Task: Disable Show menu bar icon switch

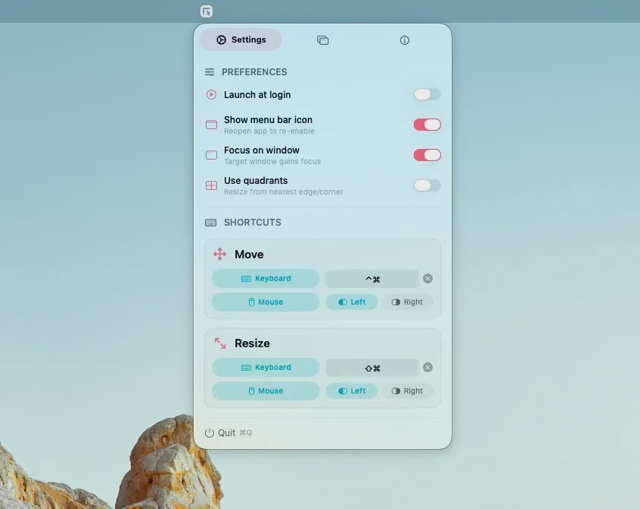Action: [427, 124]
